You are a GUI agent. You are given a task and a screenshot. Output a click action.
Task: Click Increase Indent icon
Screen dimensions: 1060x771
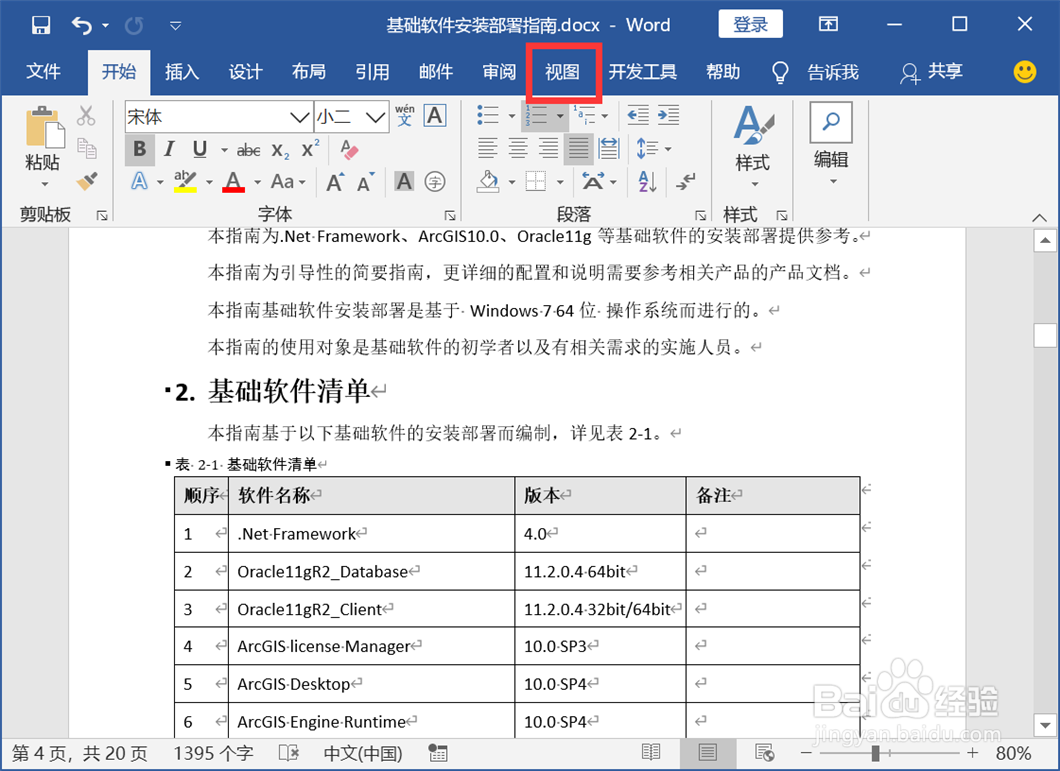(x=669, y=115)
